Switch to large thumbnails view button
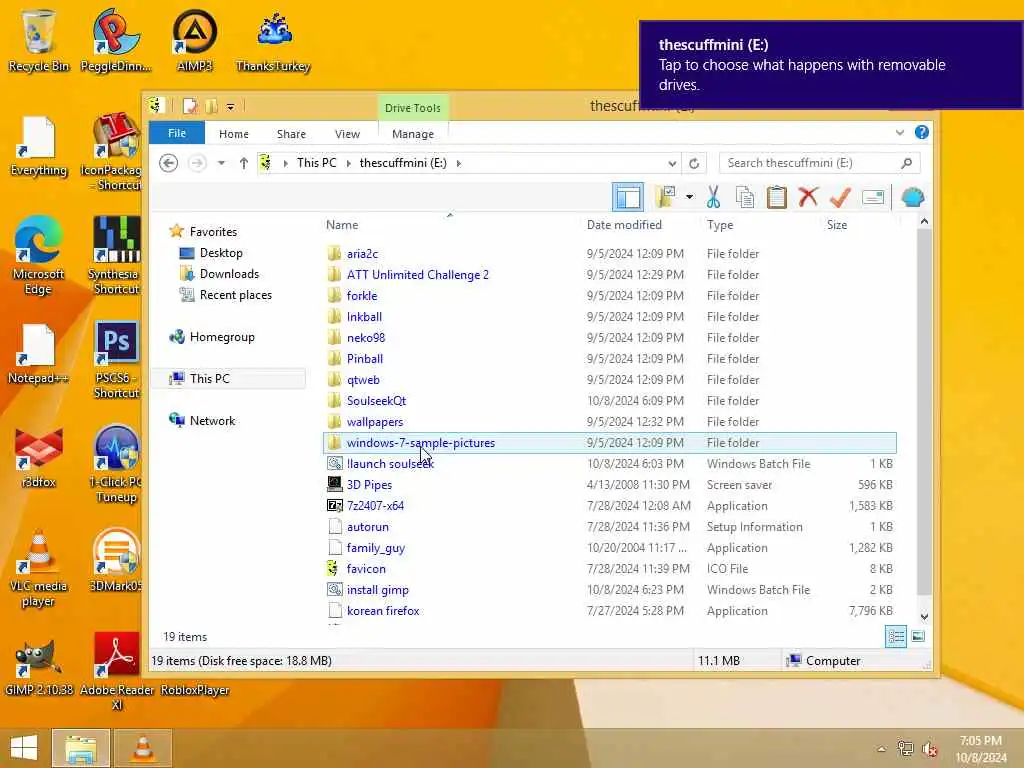Image resolution: width=1024 pixels, height=768 pixels. 918,636
